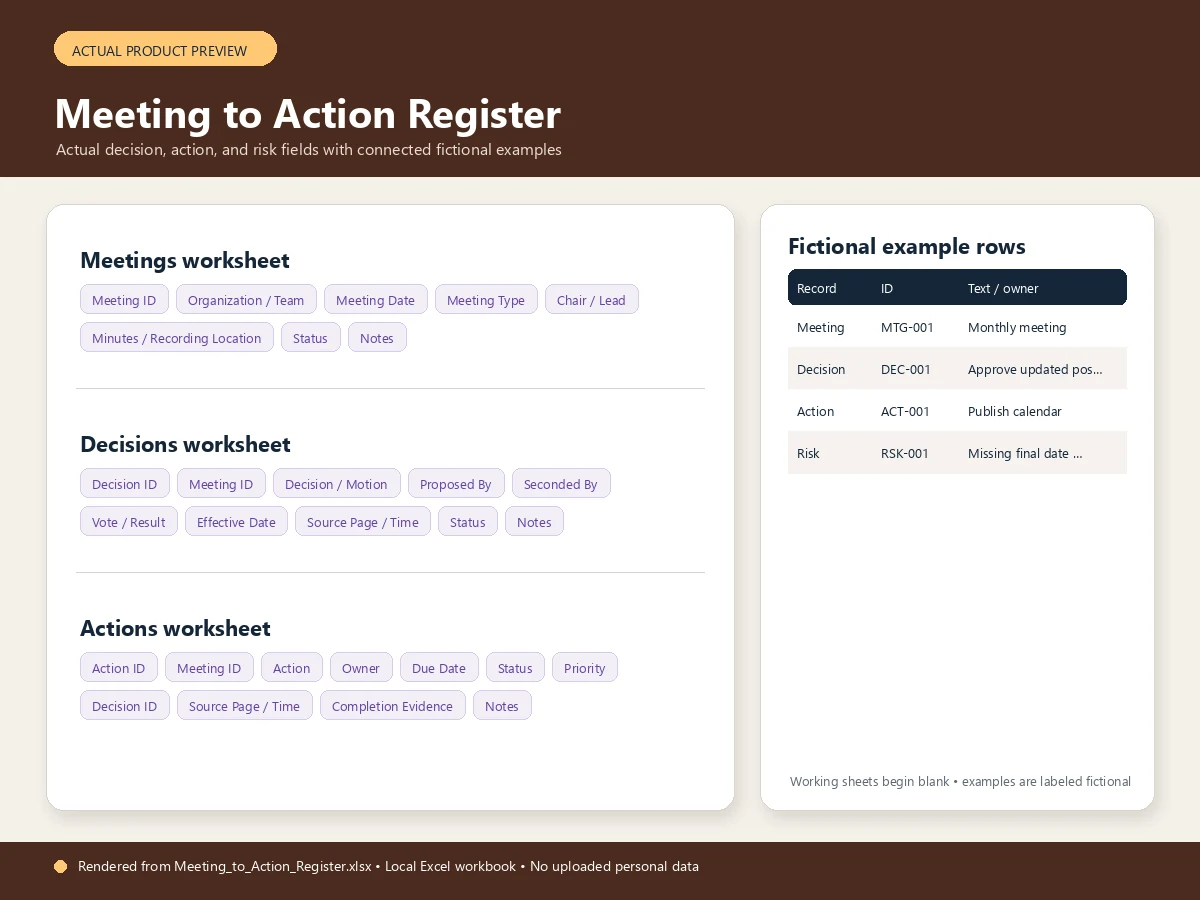The height and width of the screenshot is (900, 1200).
Task: Select the Notes chip in Actions worksheet
Action: point(502,706)
